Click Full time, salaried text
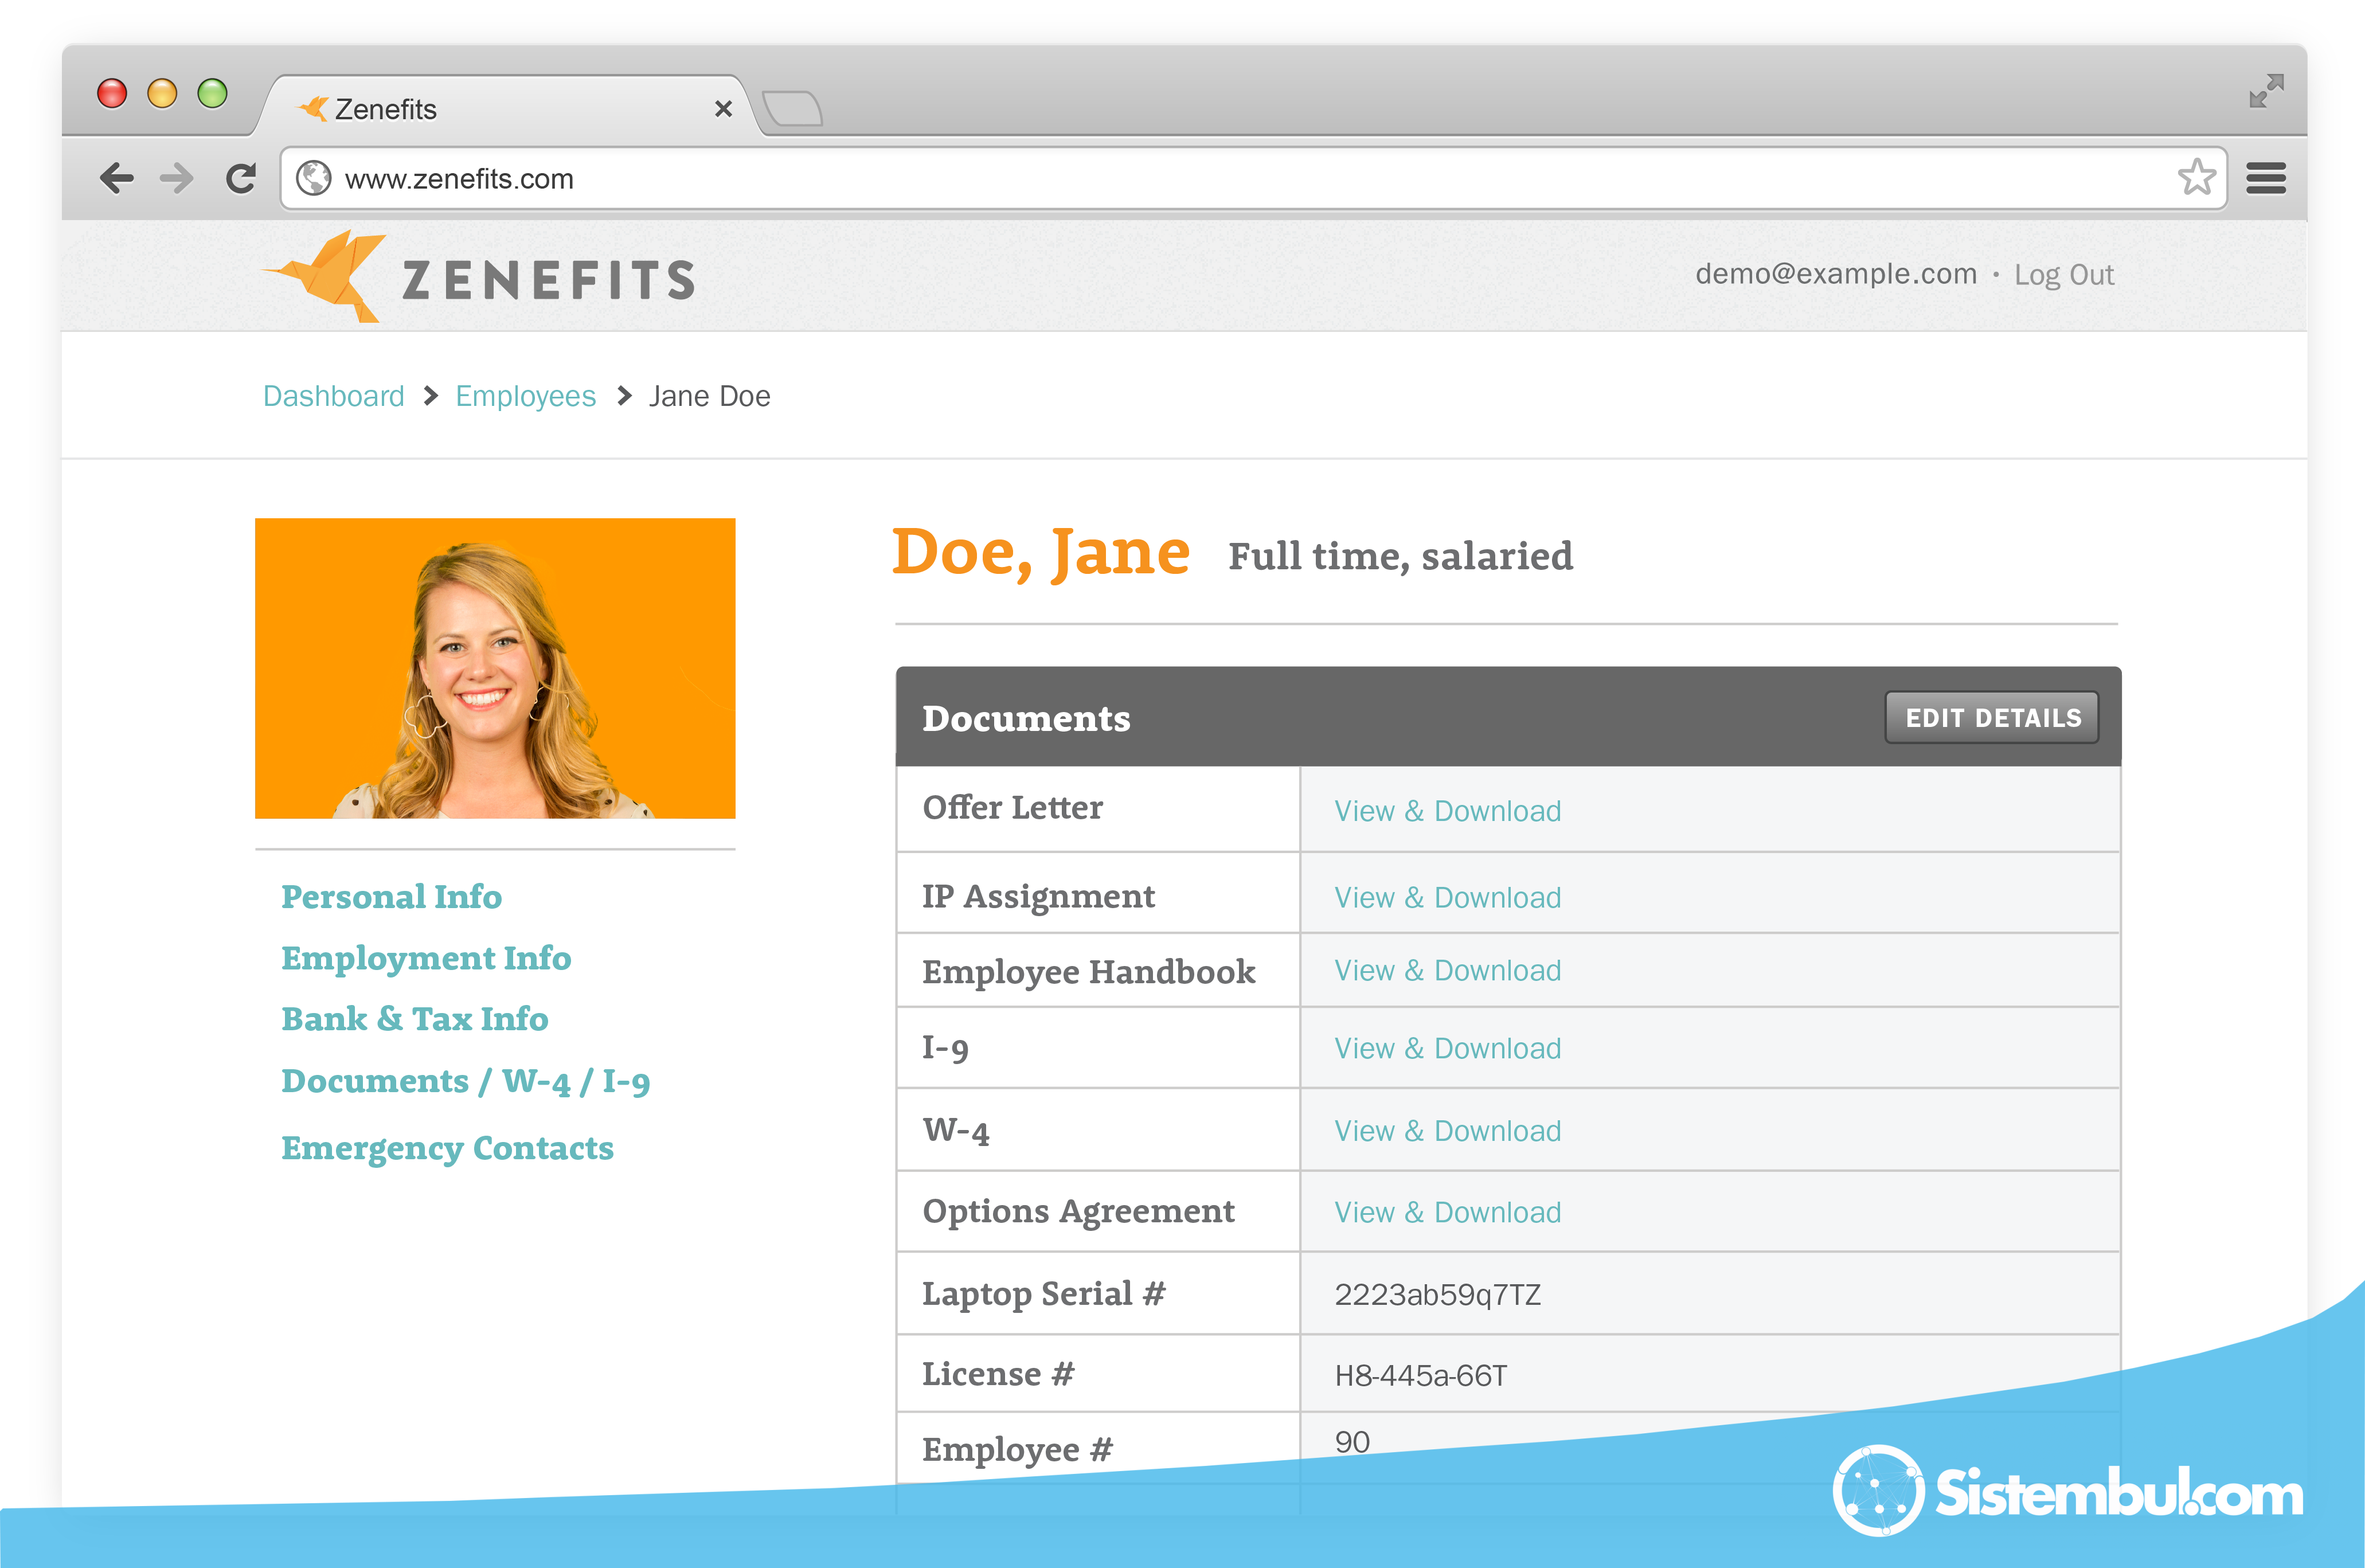 pyautogui.click(x=1400, y=557)
